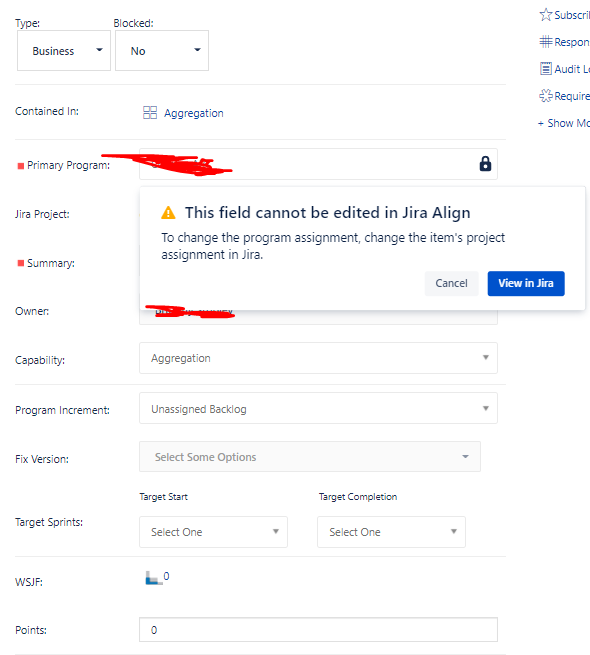Click the WSJF value 0
Viewport: 590px width, 655px height.
pos(166,576)
